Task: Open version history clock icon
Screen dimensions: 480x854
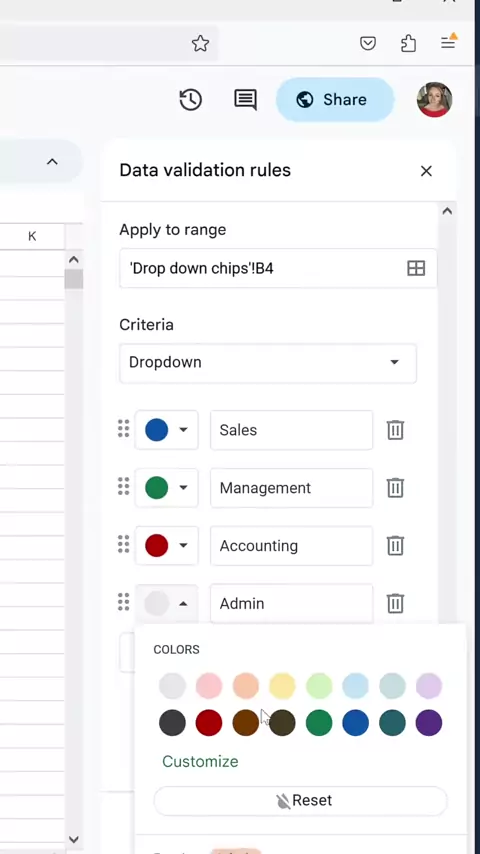Action: point(190,100)
